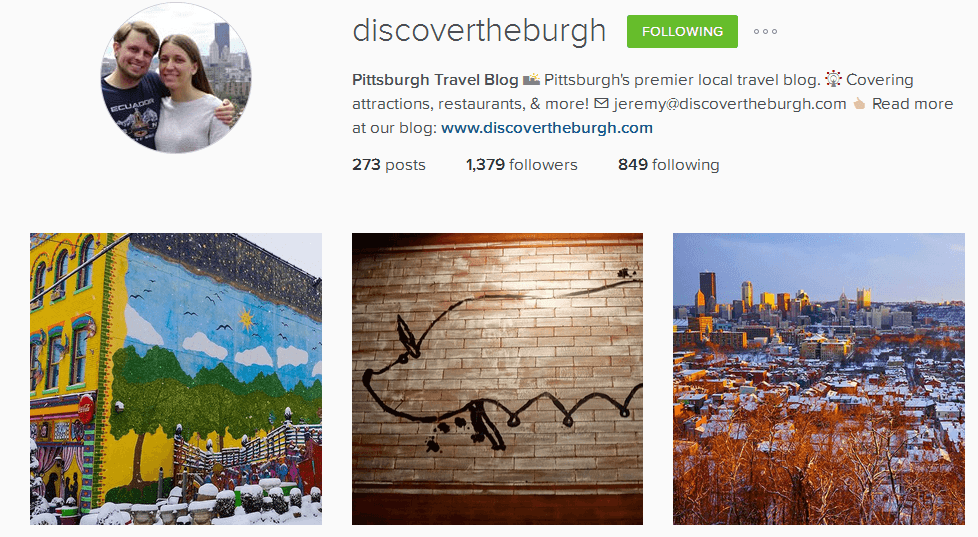Click the discovertheburgh username heading
Screen dimensions: 978x537
coord(479,31)
